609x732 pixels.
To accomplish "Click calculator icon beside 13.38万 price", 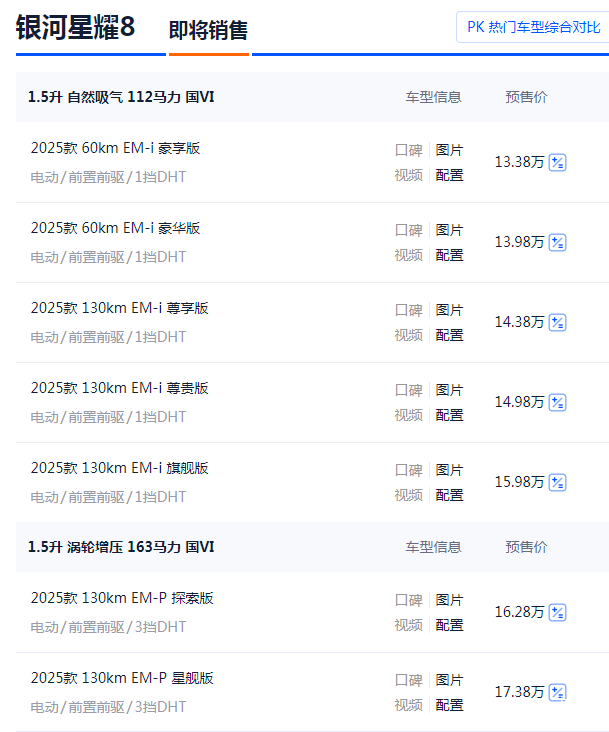I will tap(558, 162).
